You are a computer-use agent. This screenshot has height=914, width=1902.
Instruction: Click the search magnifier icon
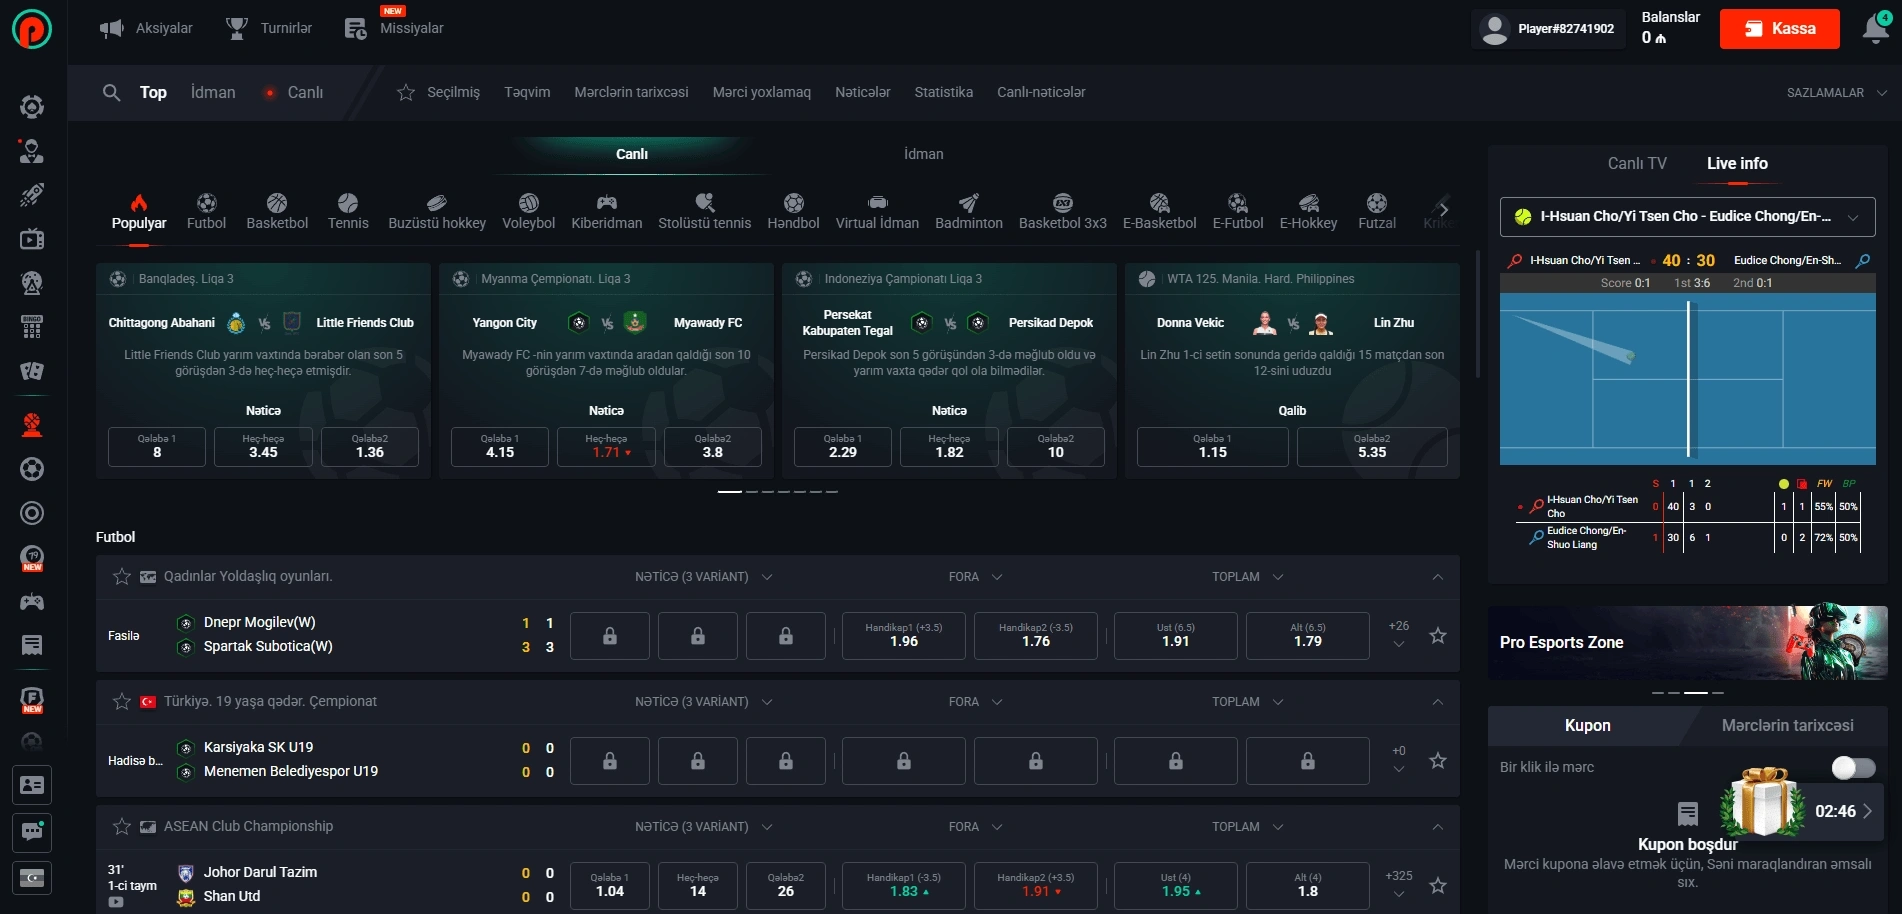coord(111,92)
